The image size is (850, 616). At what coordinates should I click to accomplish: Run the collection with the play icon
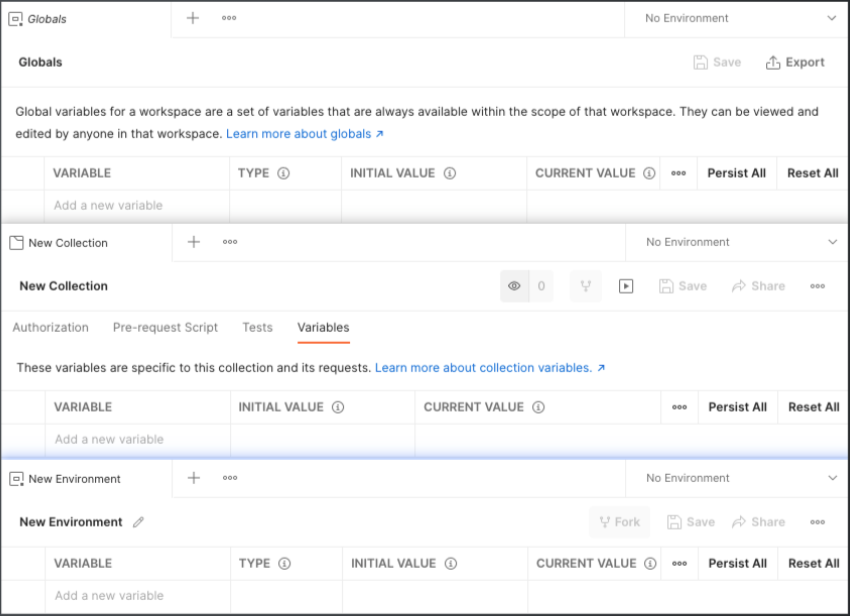[626, 286]
